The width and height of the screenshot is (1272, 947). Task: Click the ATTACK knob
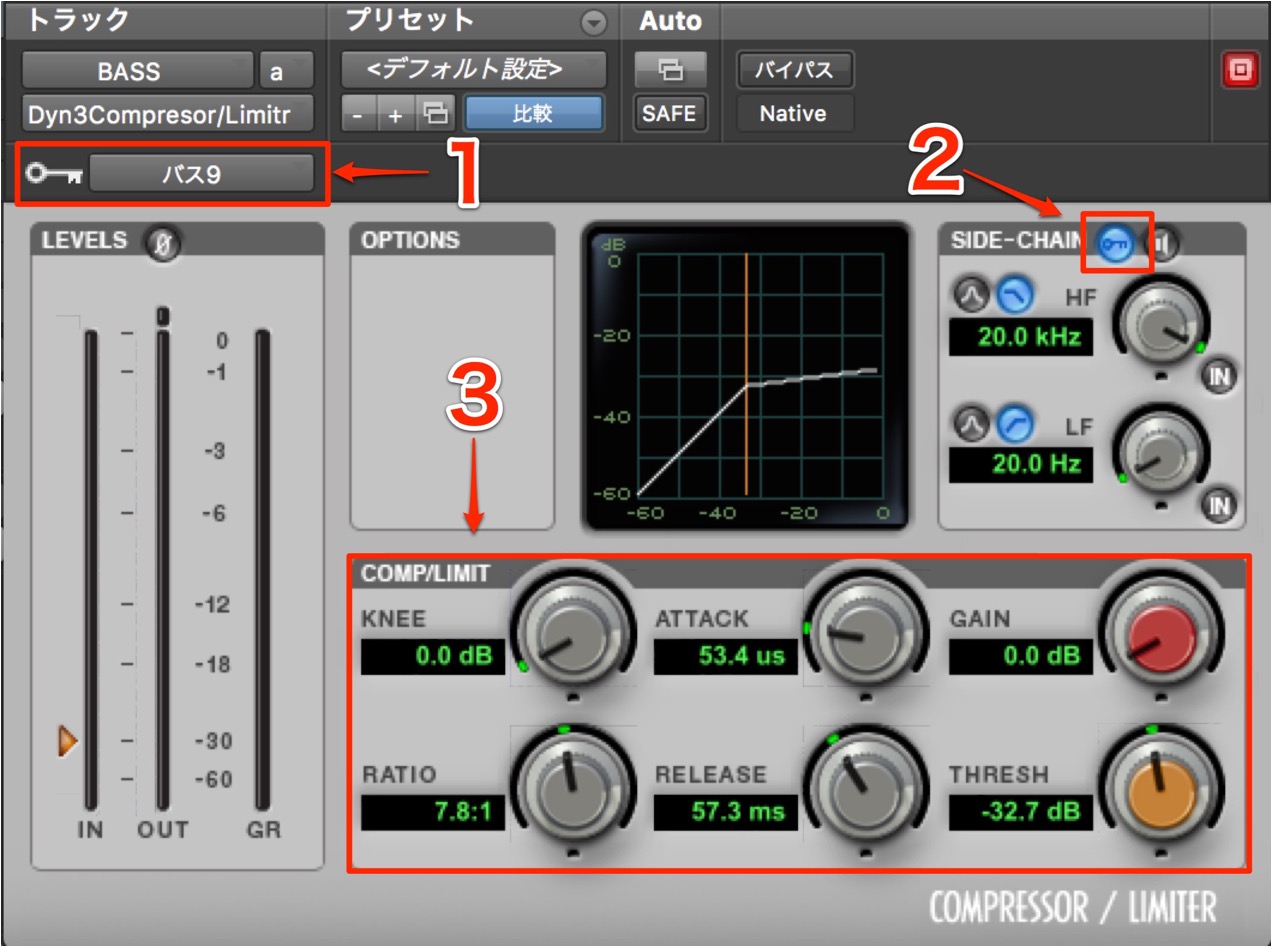866,638
